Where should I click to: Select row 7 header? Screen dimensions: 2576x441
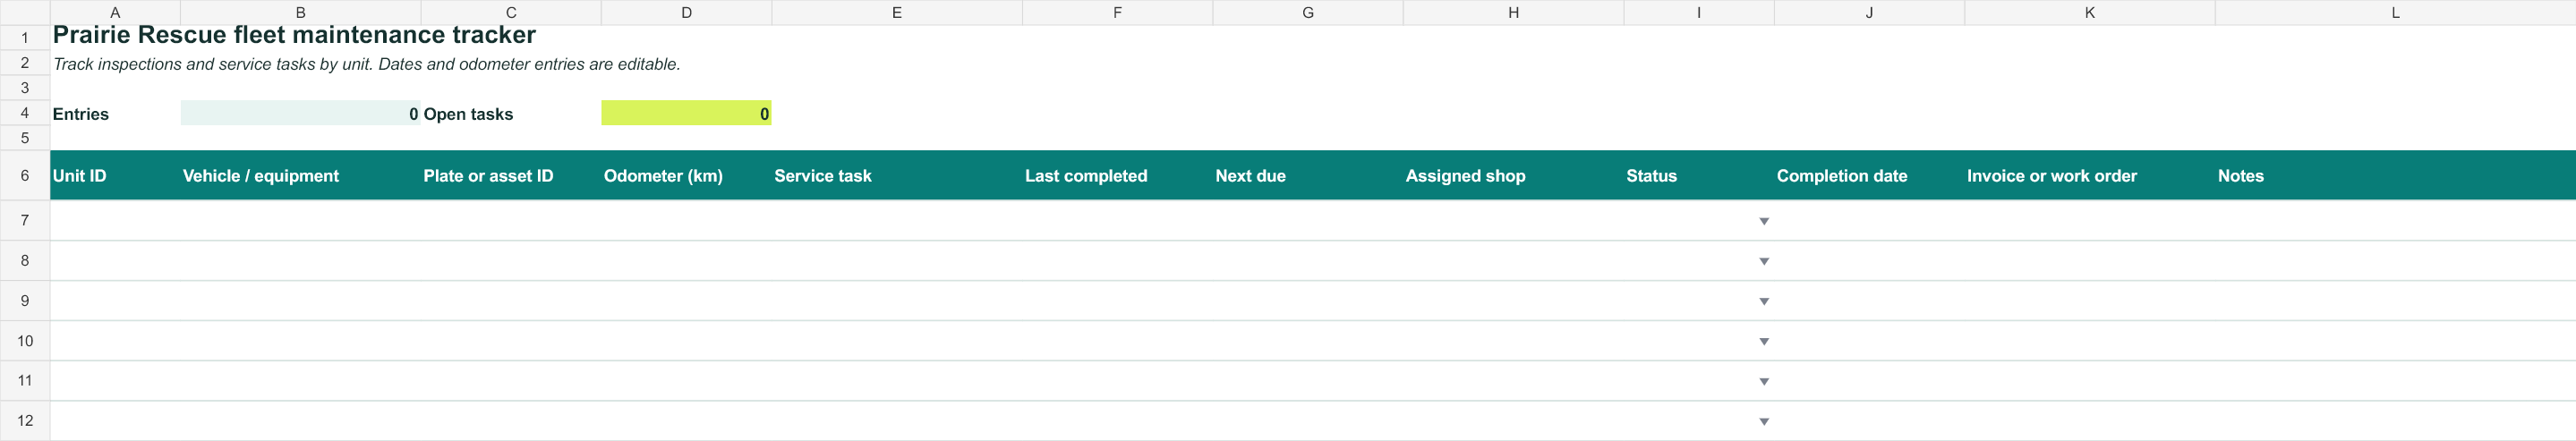tap(25, 220)
